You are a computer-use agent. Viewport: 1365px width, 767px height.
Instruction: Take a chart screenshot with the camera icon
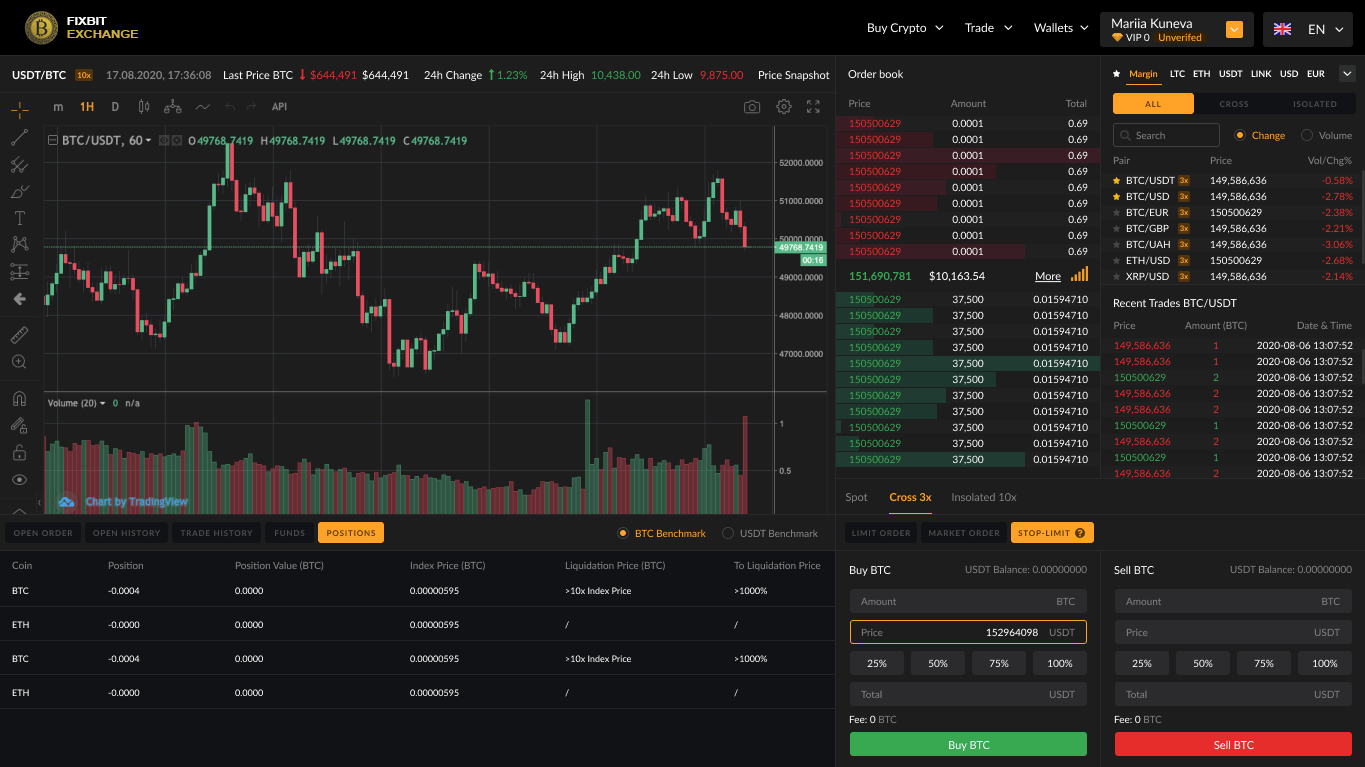[752, 106]
